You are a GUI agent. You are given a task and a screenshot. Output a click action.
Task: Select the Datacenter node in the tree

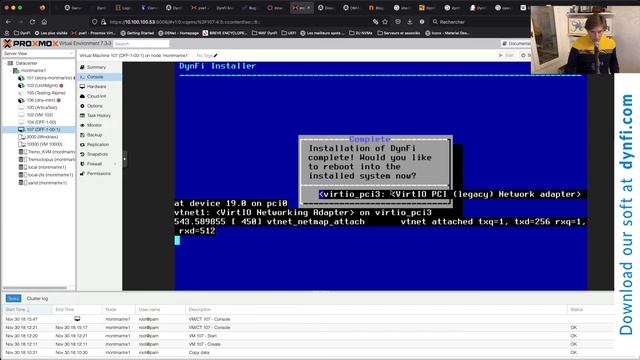27,63
